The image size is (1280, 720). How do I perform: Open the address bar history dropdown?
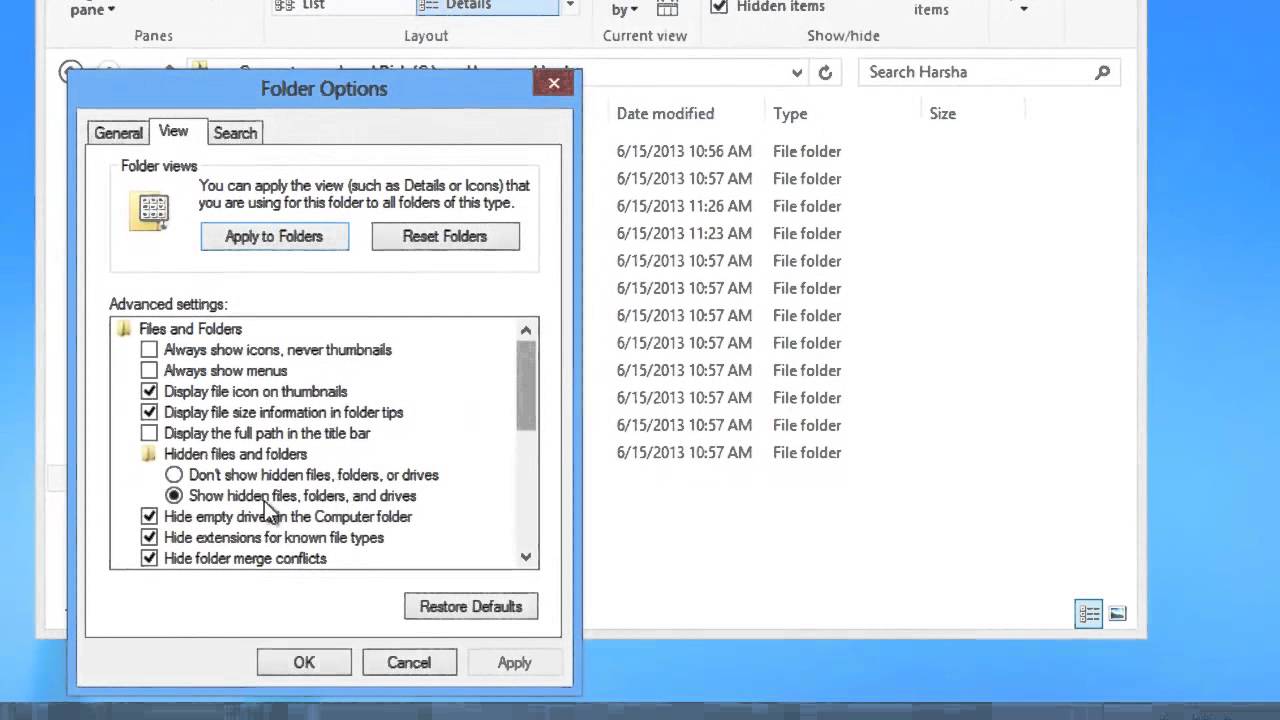point(797,72)
